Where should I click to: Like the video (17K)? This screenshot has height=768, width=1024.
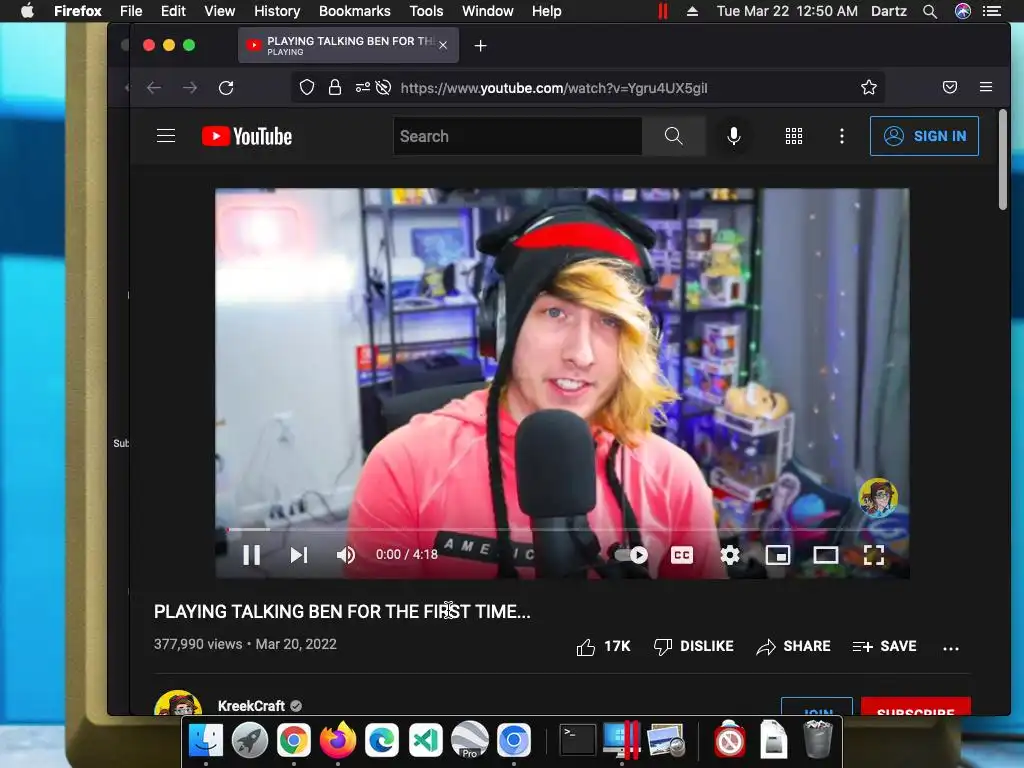[x=603, y=647]
